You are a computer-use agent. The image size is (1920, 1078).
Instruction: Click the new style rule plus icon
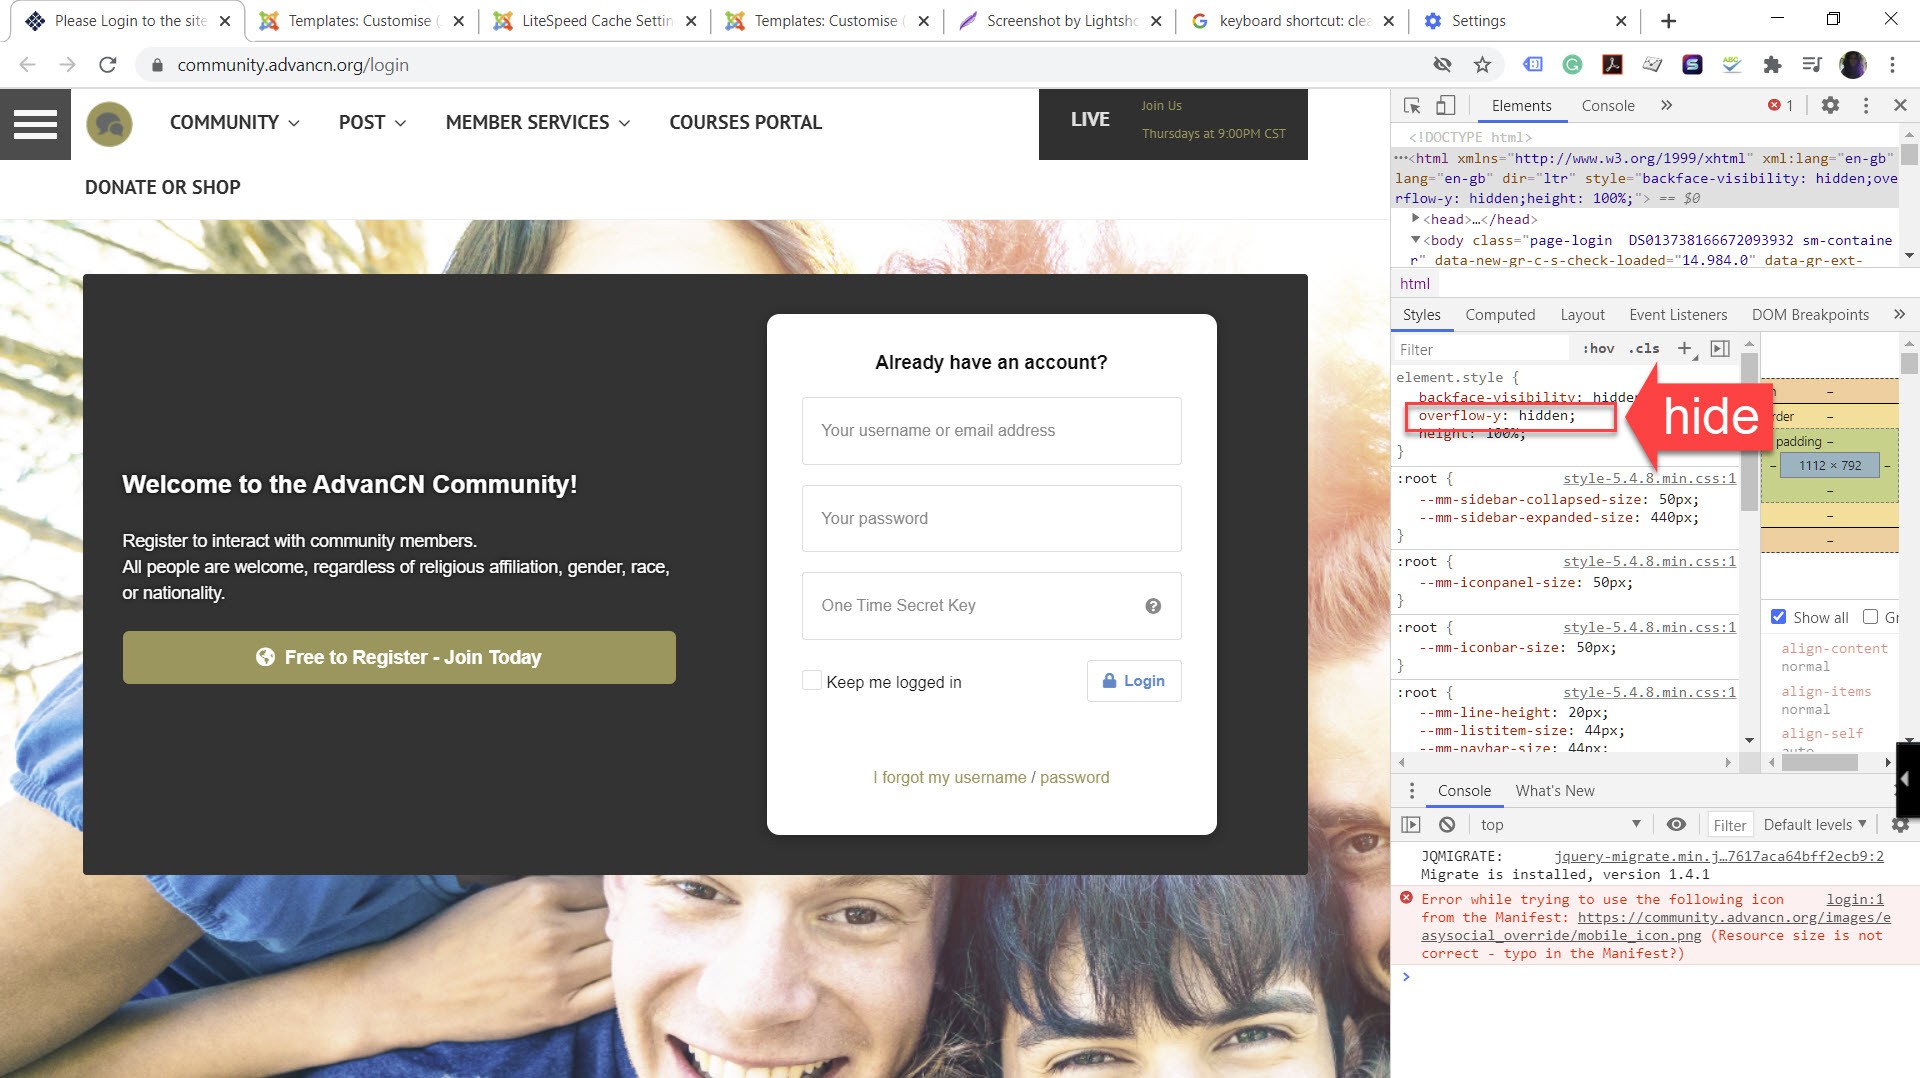[1685, 348]
